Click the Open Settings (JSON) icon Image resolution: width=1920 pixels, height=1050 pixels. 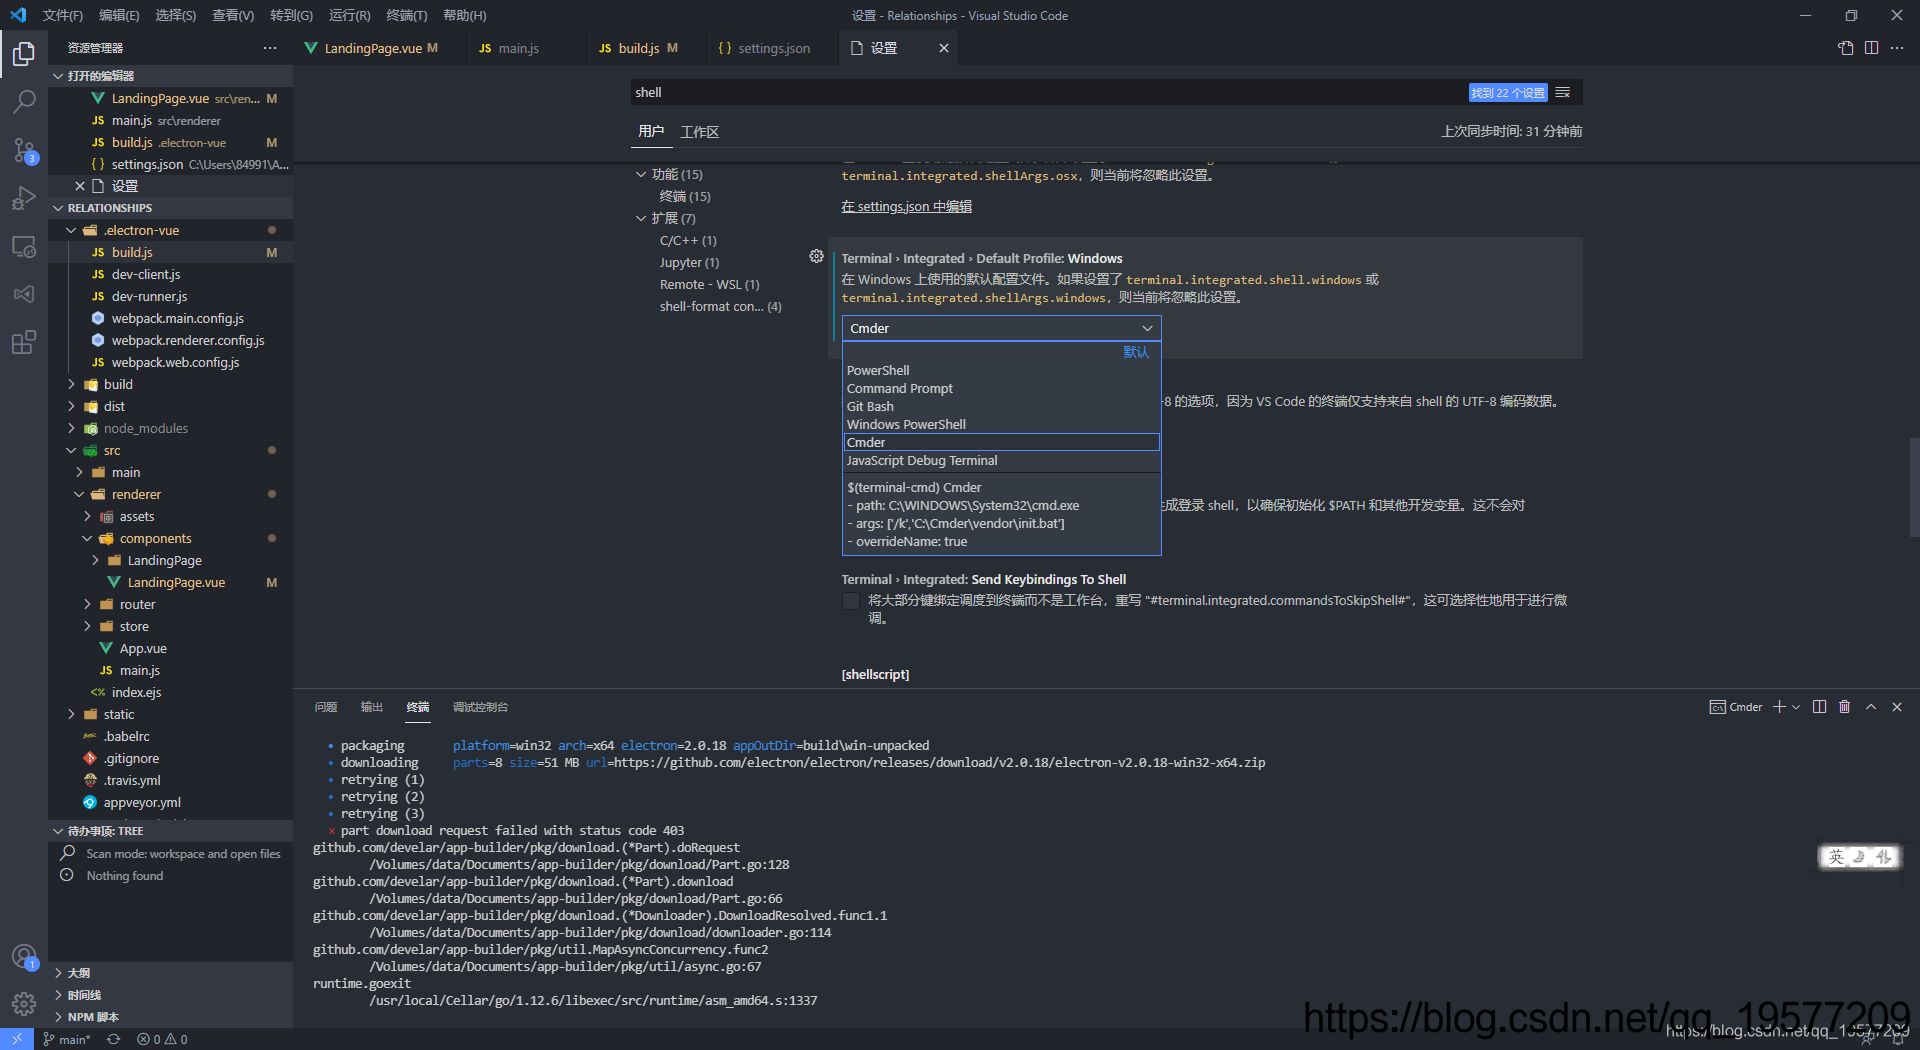(1846, 48)
